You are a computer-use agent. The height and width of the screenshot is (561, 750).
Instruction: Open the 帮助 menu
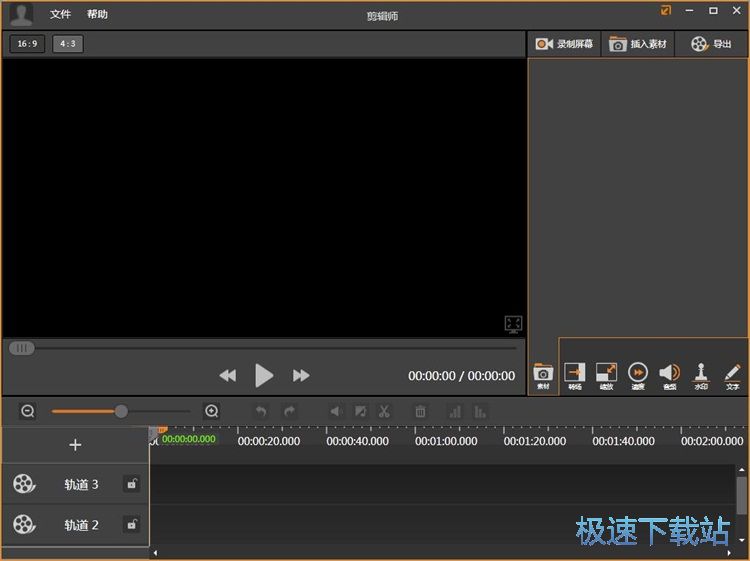tap(97, 14)
